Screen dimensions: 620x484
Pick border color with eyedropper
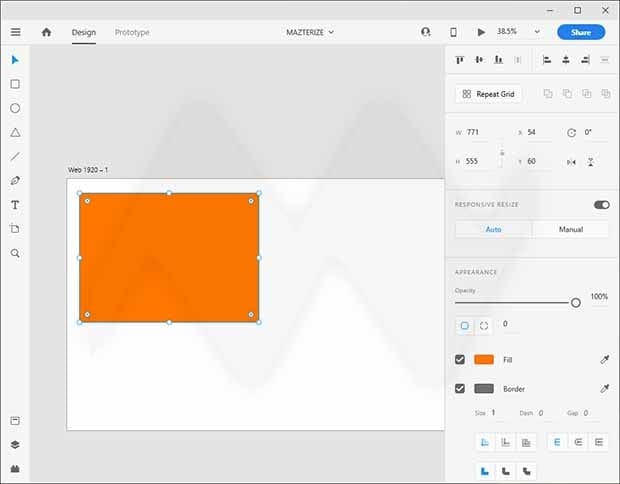click(605, 388)
